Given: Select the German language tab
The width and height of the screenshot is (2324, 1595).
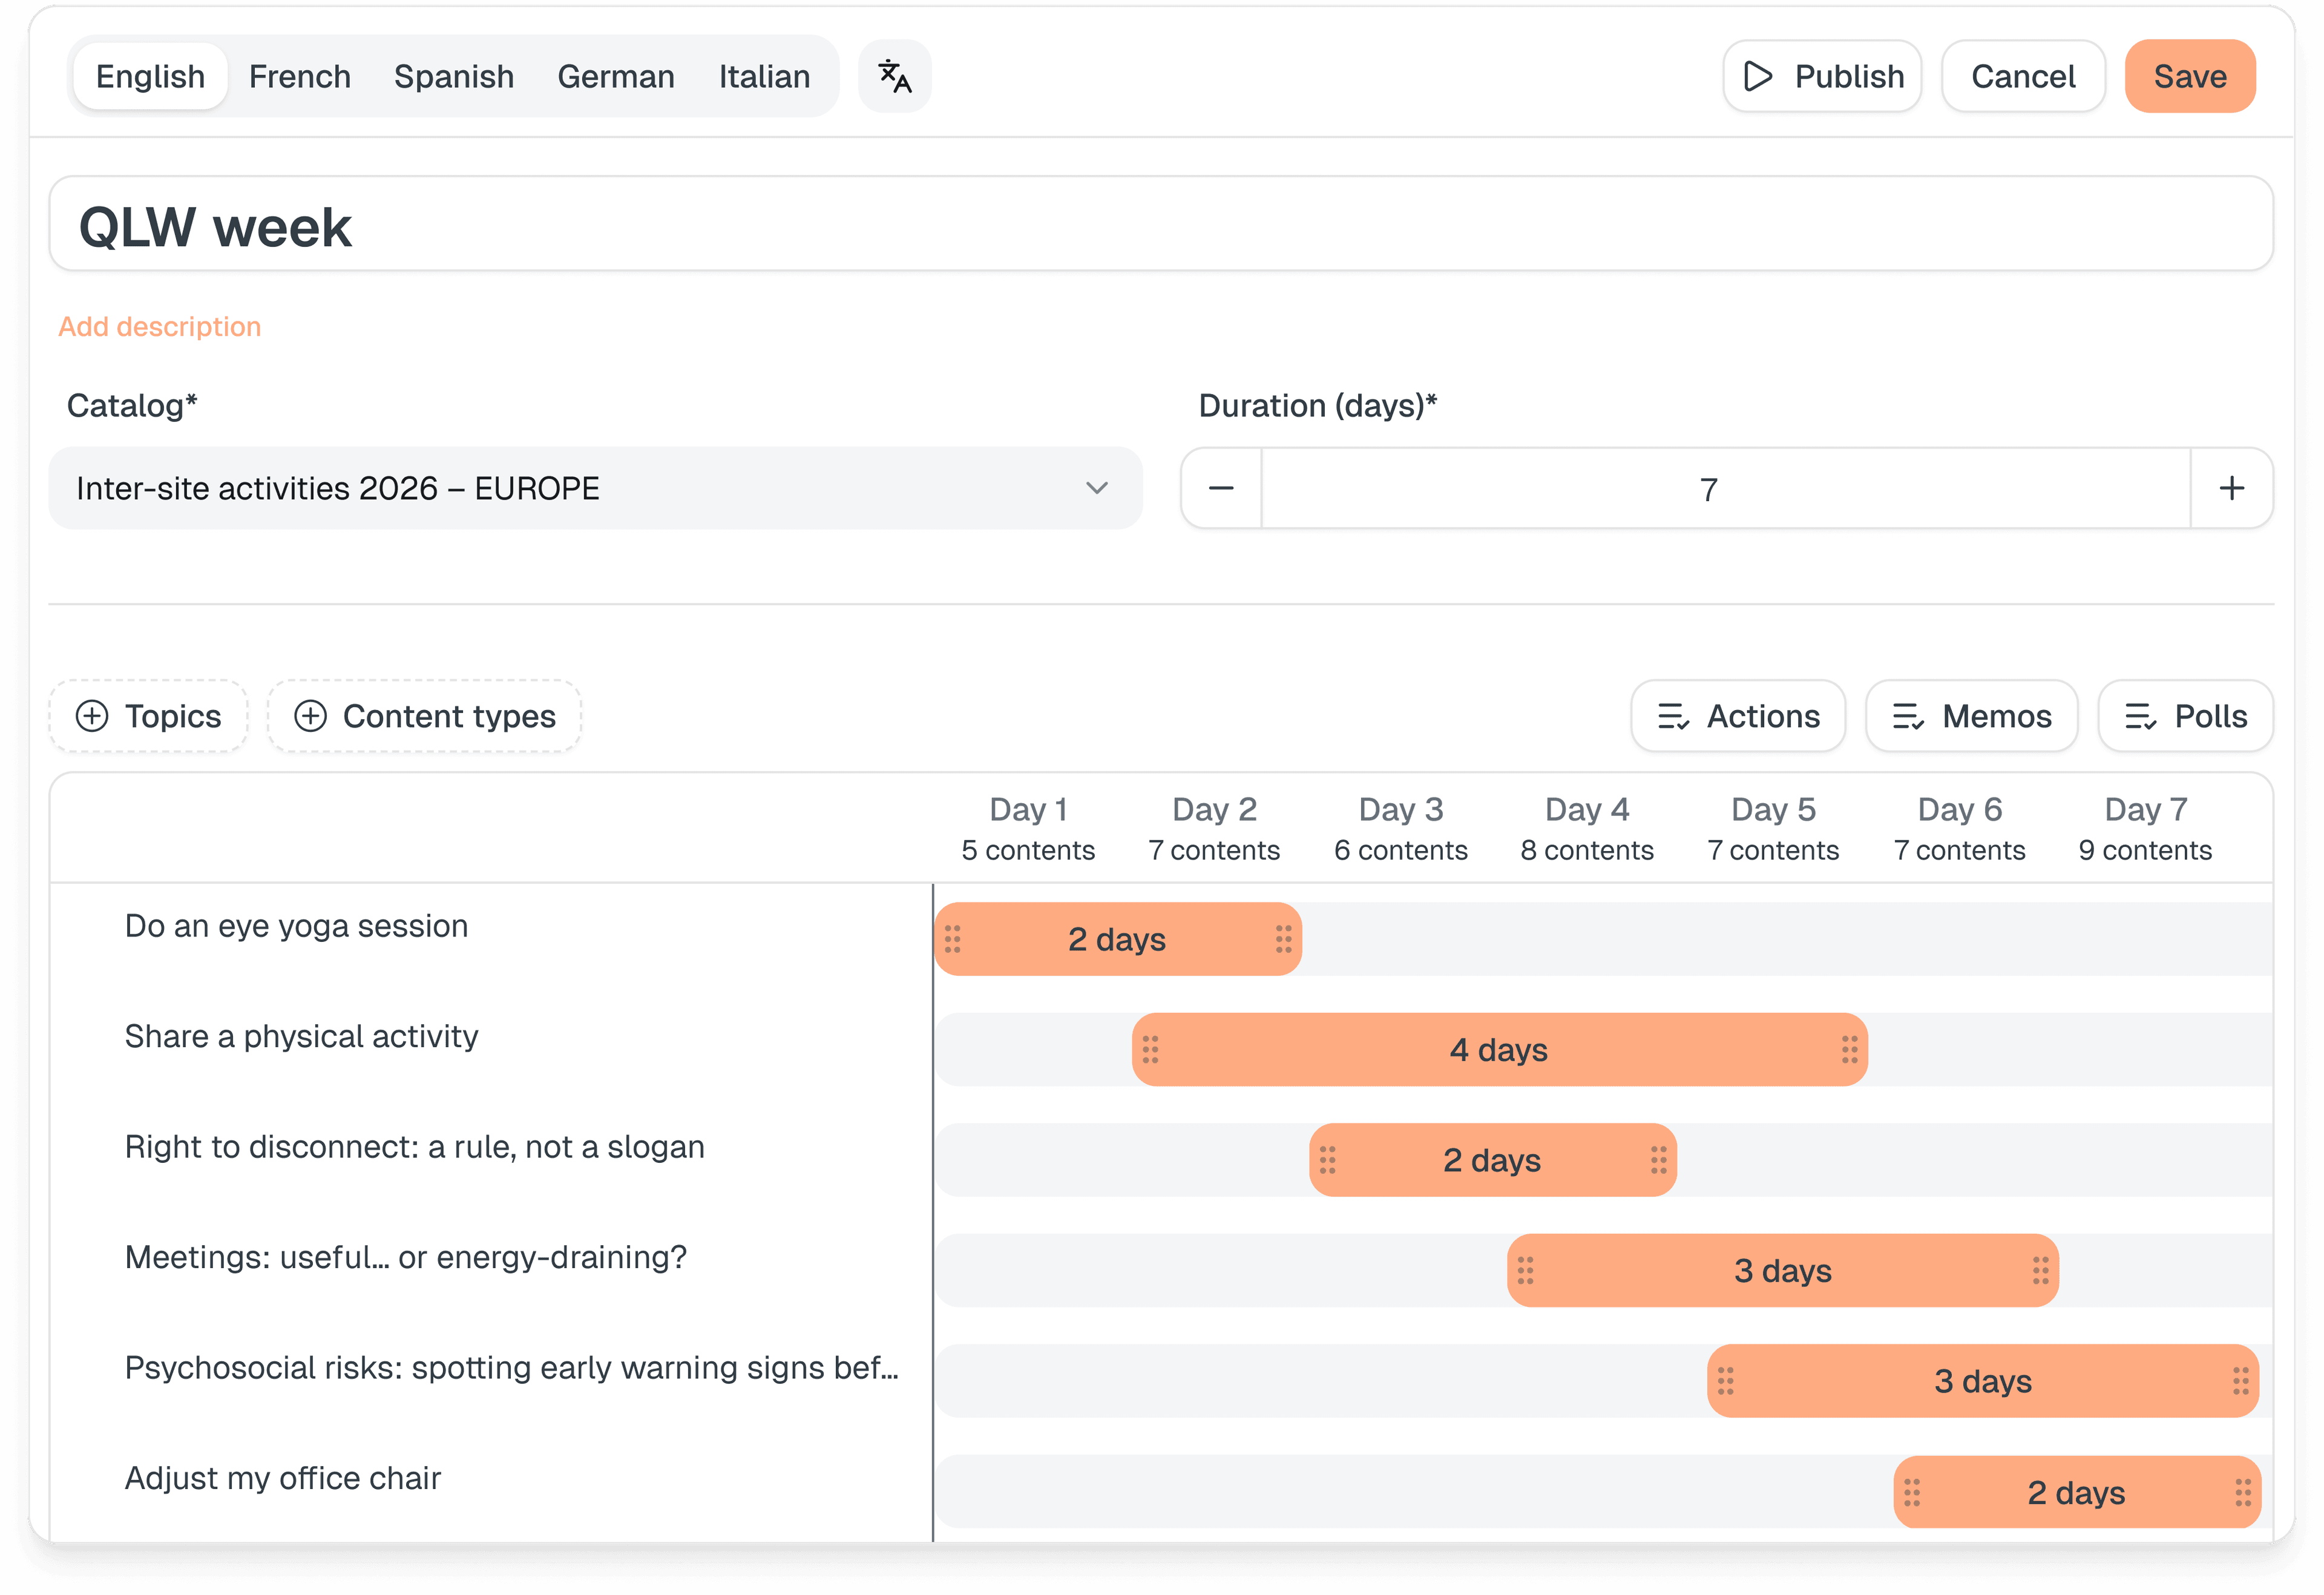Looking at the screenshot, I should click(x=615, y=75).
